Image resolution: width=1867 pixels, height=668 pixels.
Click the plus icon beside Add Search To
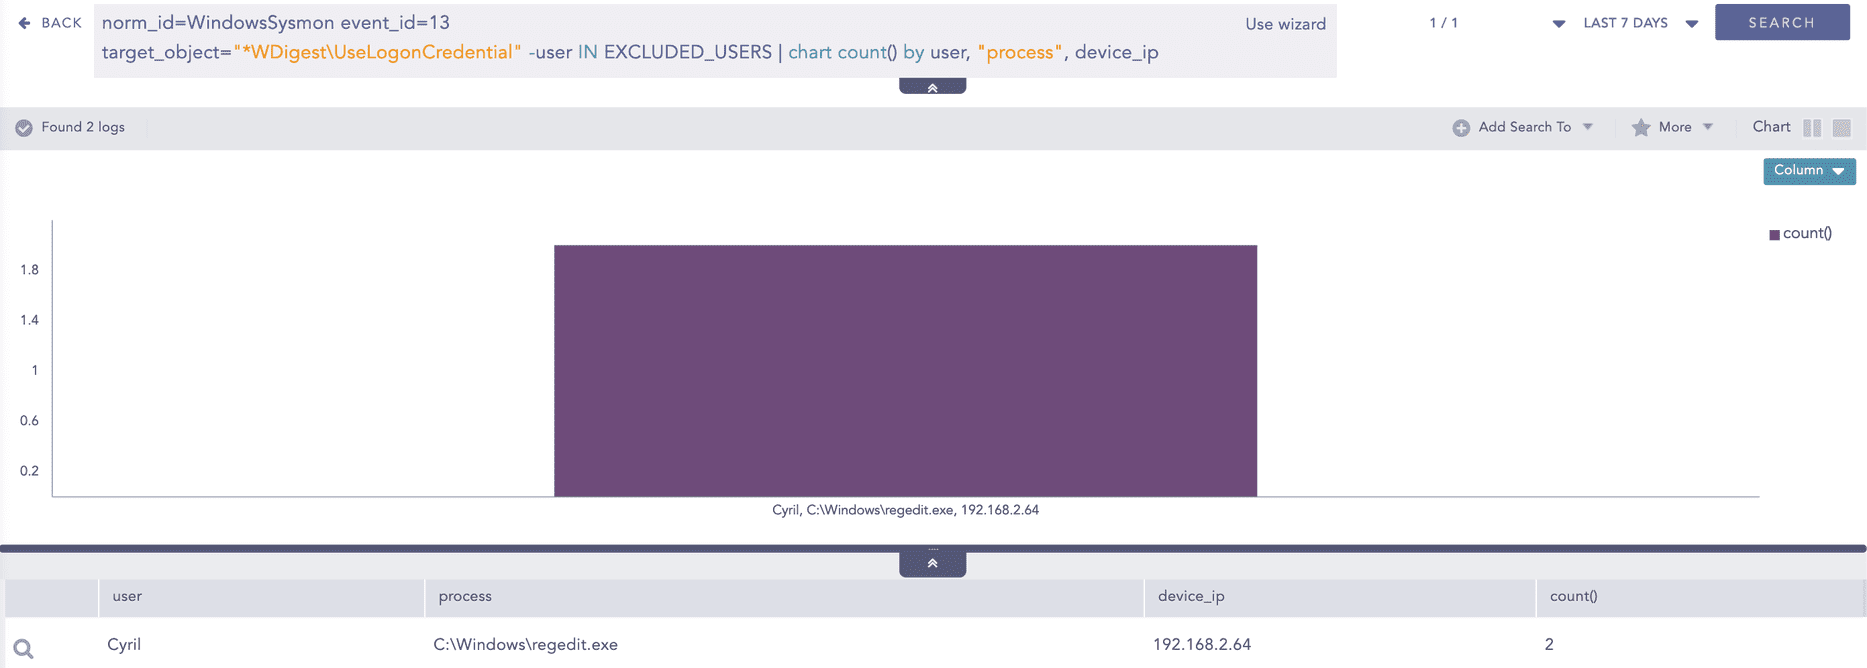(1461, 128)
